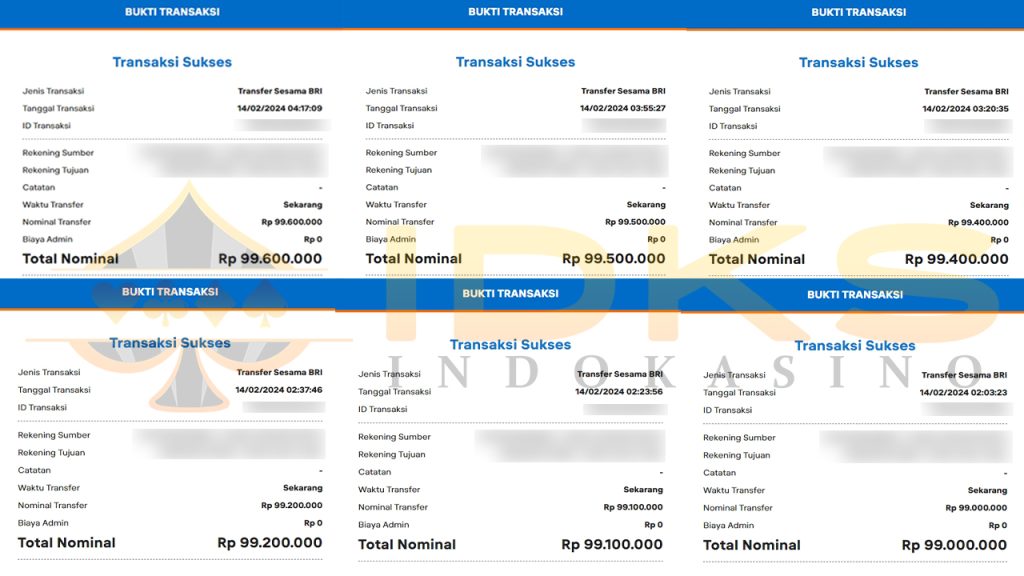The height and width of the screenshot is (576, 1024).
Task: Click the total amount Rp 99.600.000
Action: pyautogui.click(x=270, y=259)
